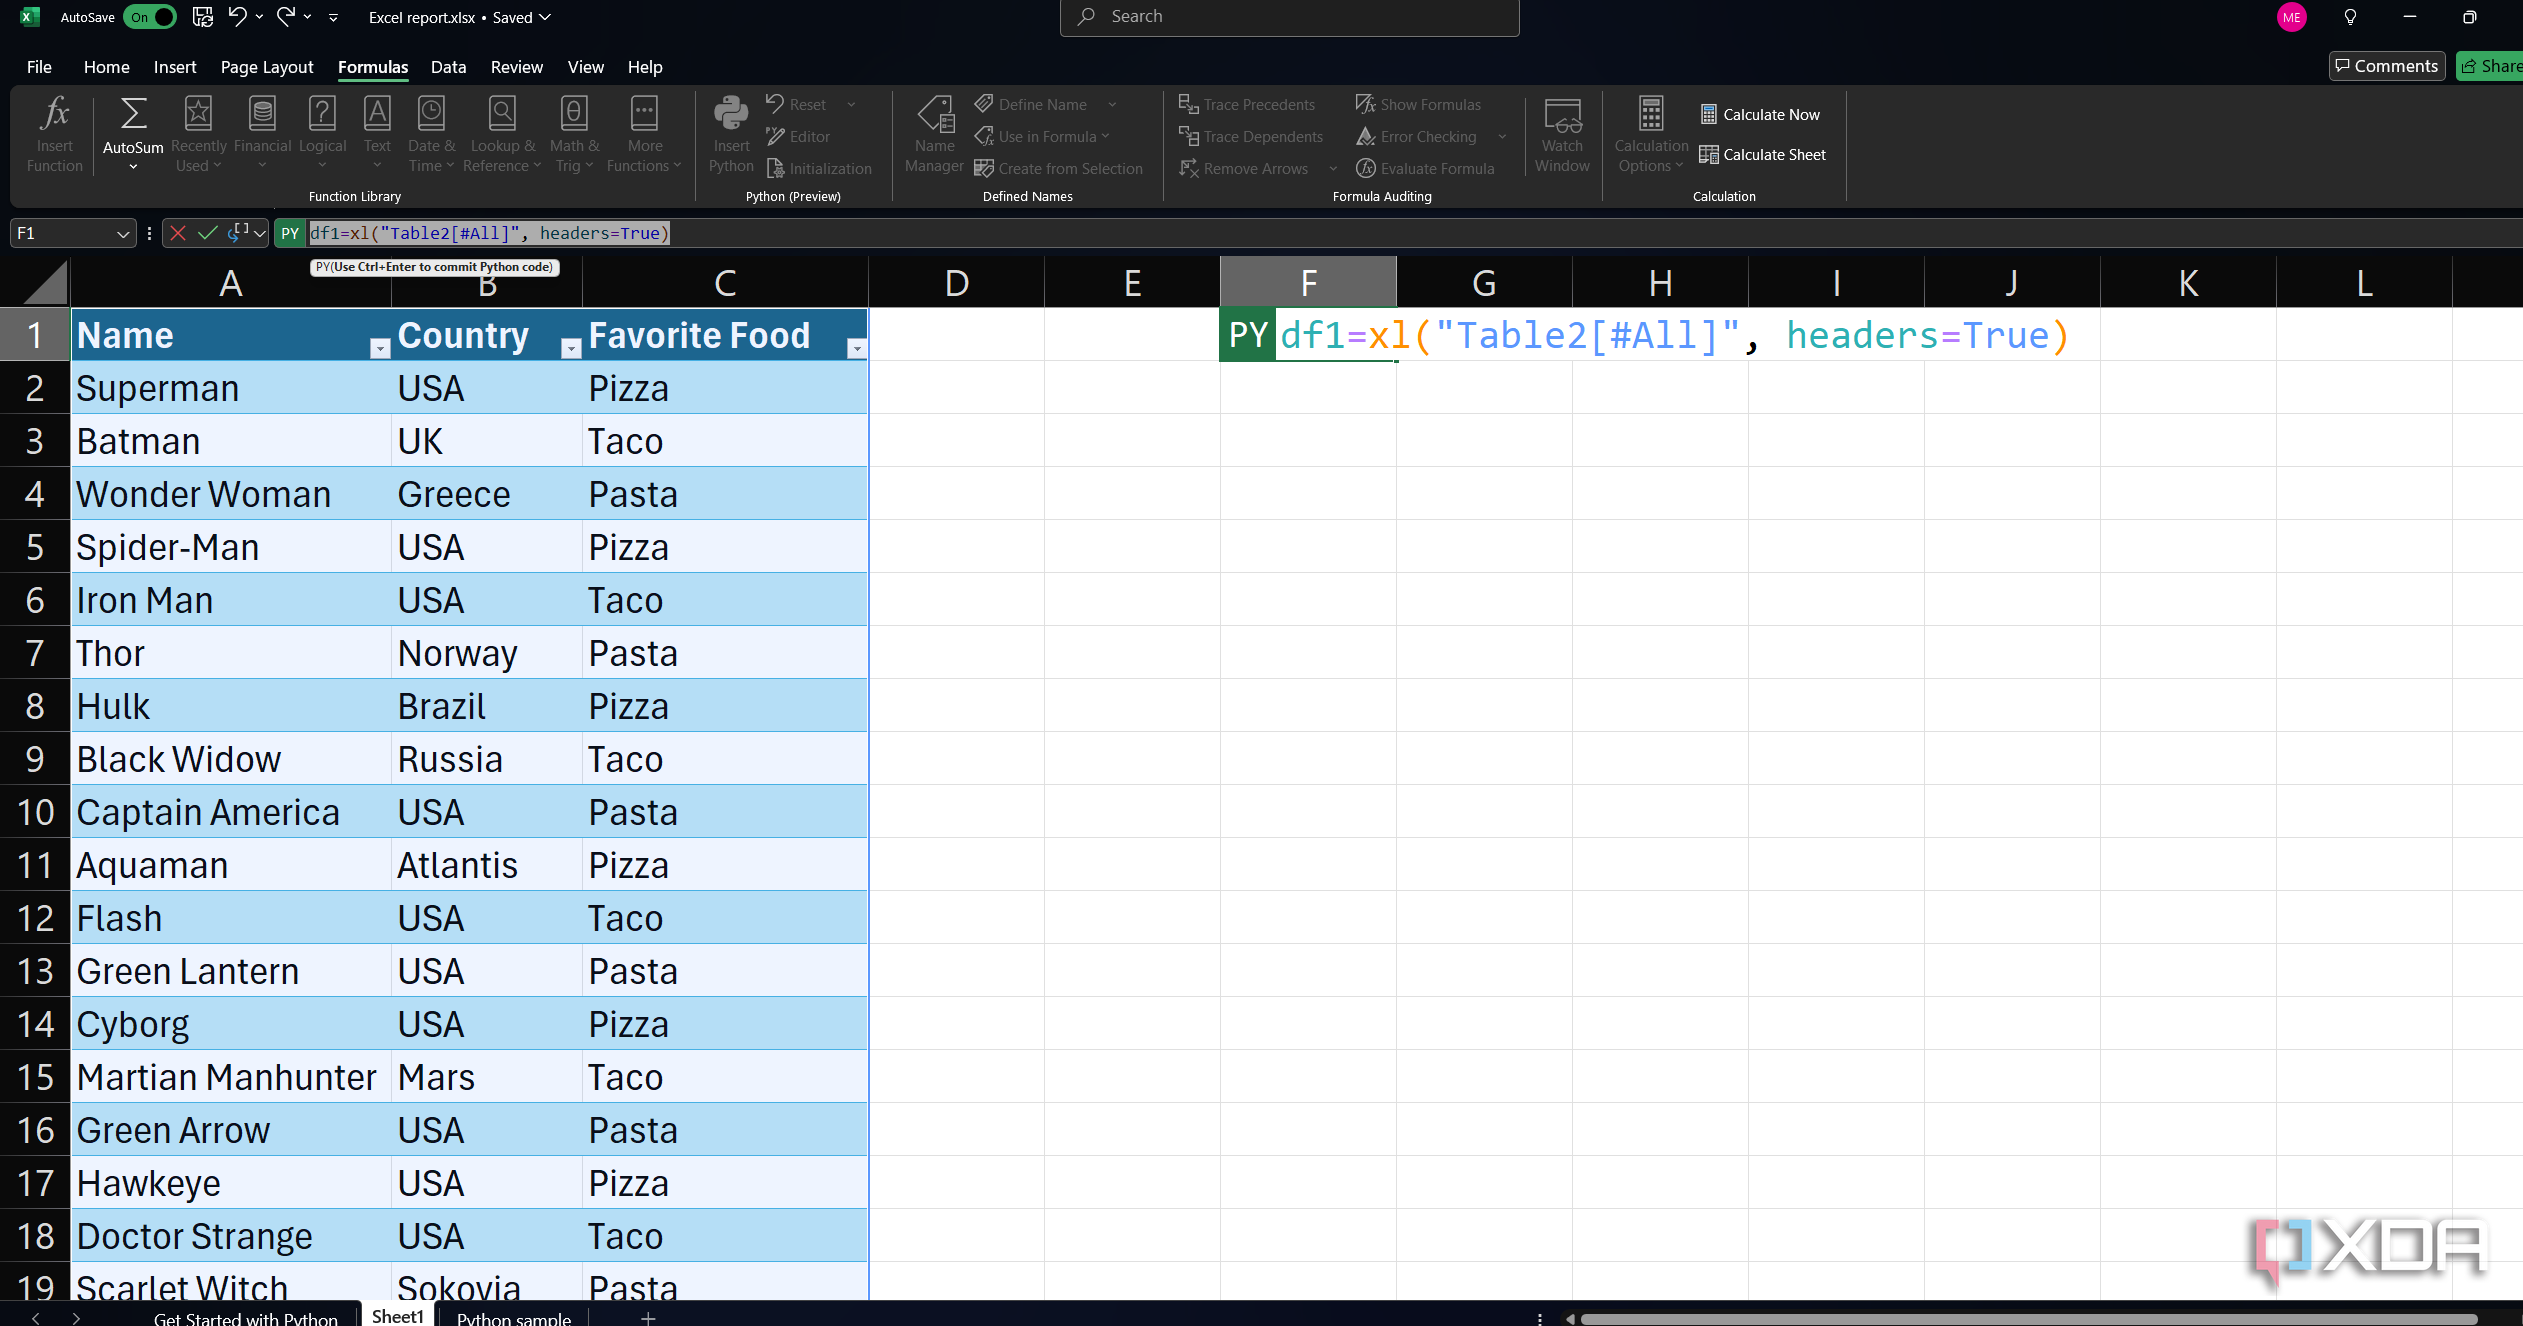This screenshot has width=2523, height=1326.
Task: Click the Search box in the title bar
Action: click(1289, 17)
